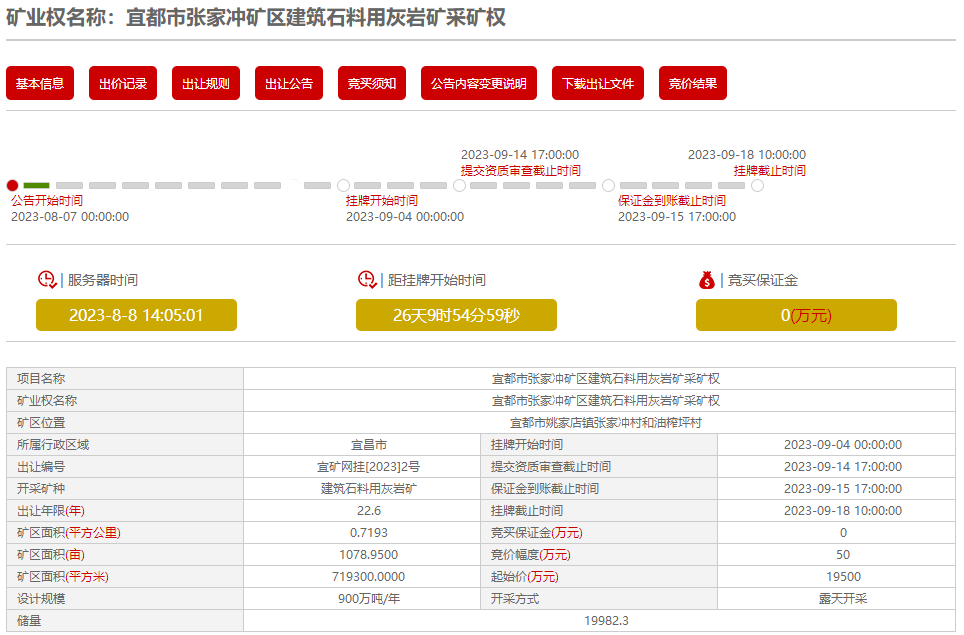View the 出让规则 tab
964x635 pixels.
click(x=206, y=83)
